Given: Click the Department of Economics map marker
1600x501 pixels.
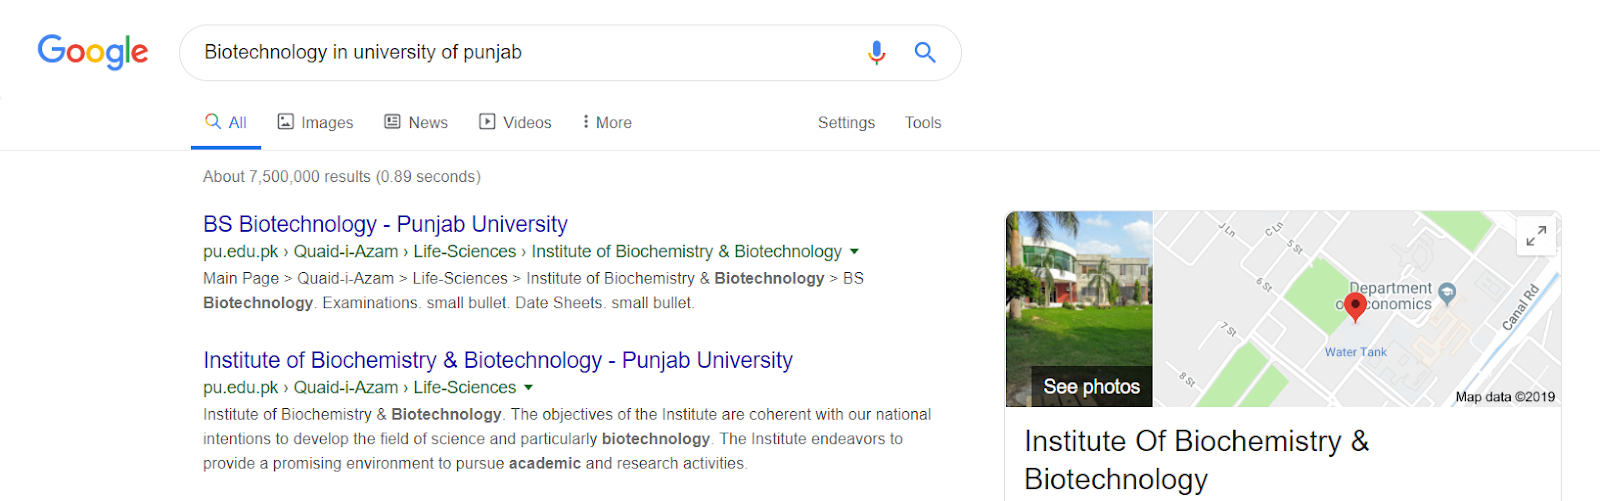Looking at the screenshot, I should tap(1447, 293).
